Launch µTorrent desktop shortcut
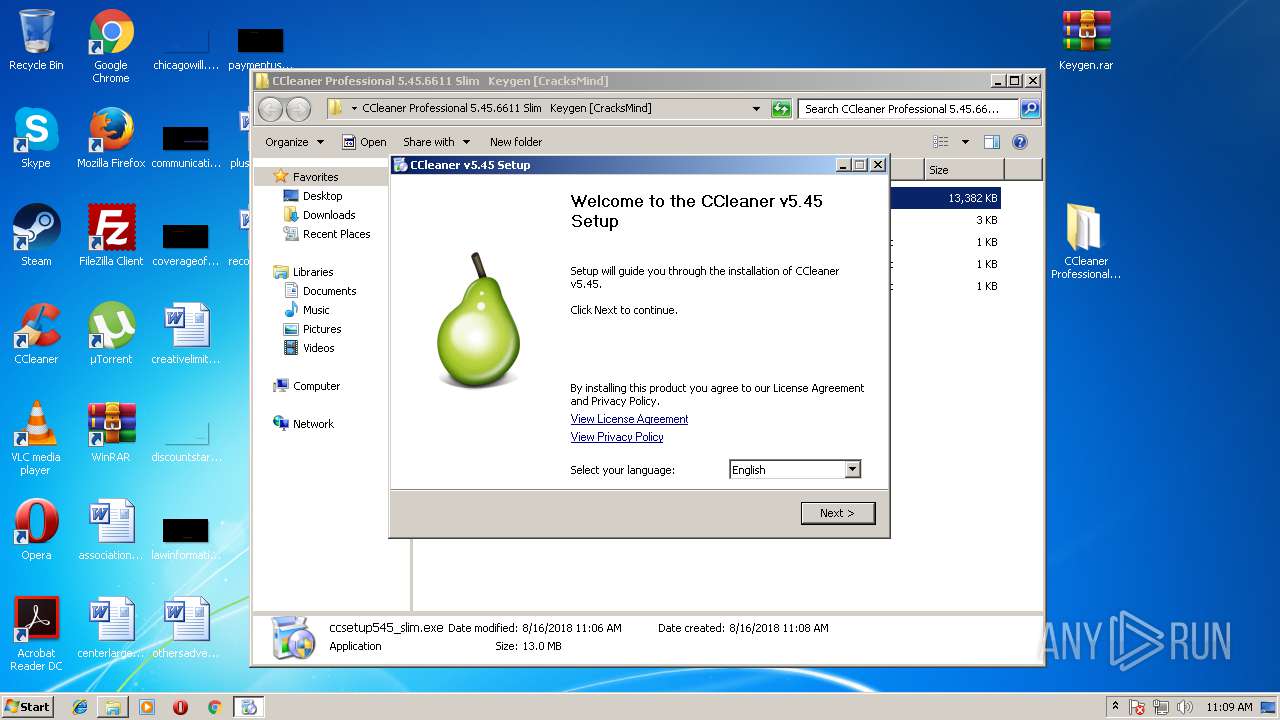The height and width of the screenshot is (720, 1280). 111,334
